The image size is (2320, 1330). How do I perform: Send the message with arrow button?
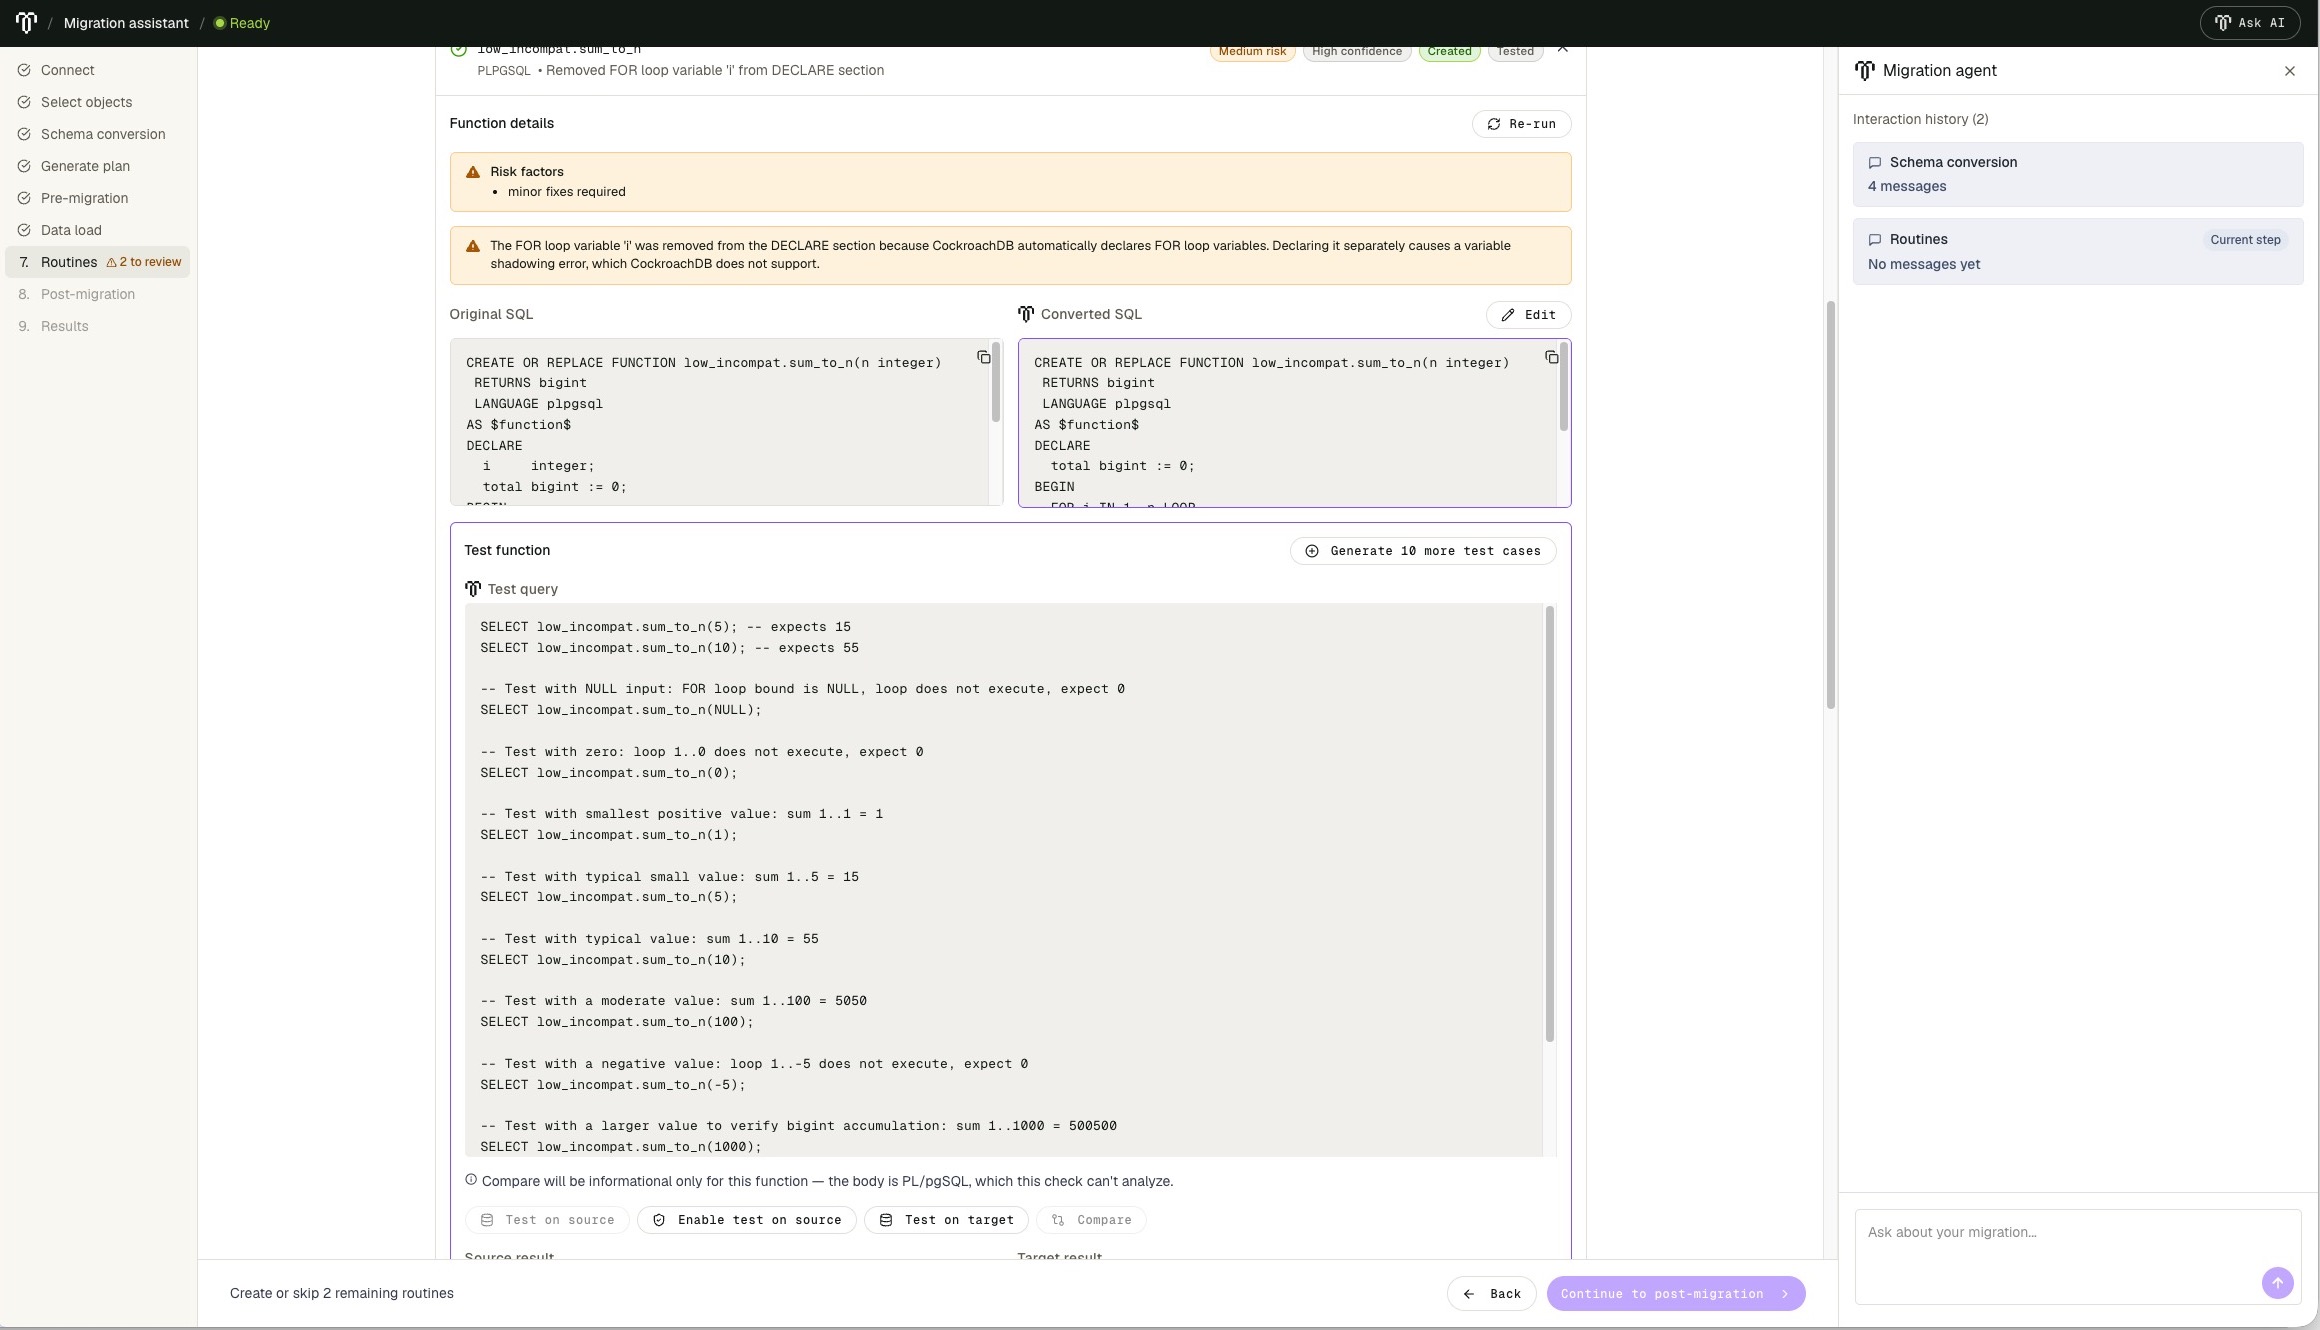coord(2278,1283)
